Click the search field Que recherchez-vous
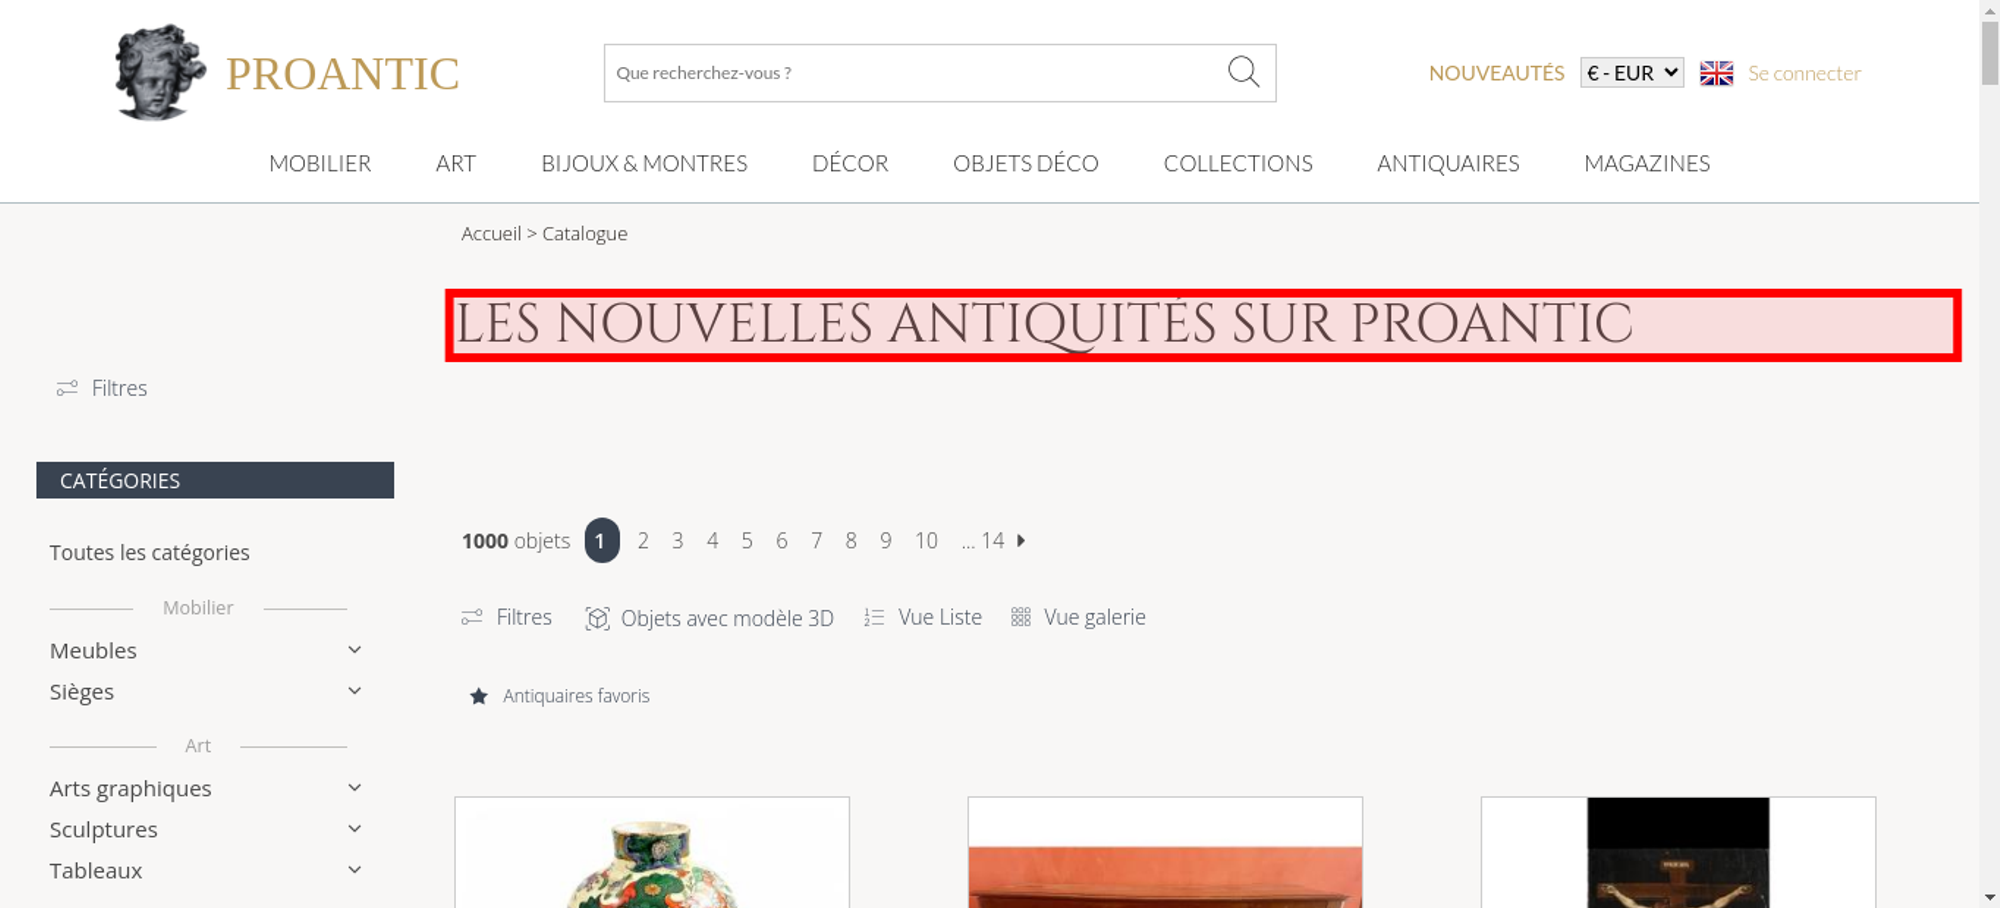The height and width of the screenshot is (908, 2000). click(915, 73)
